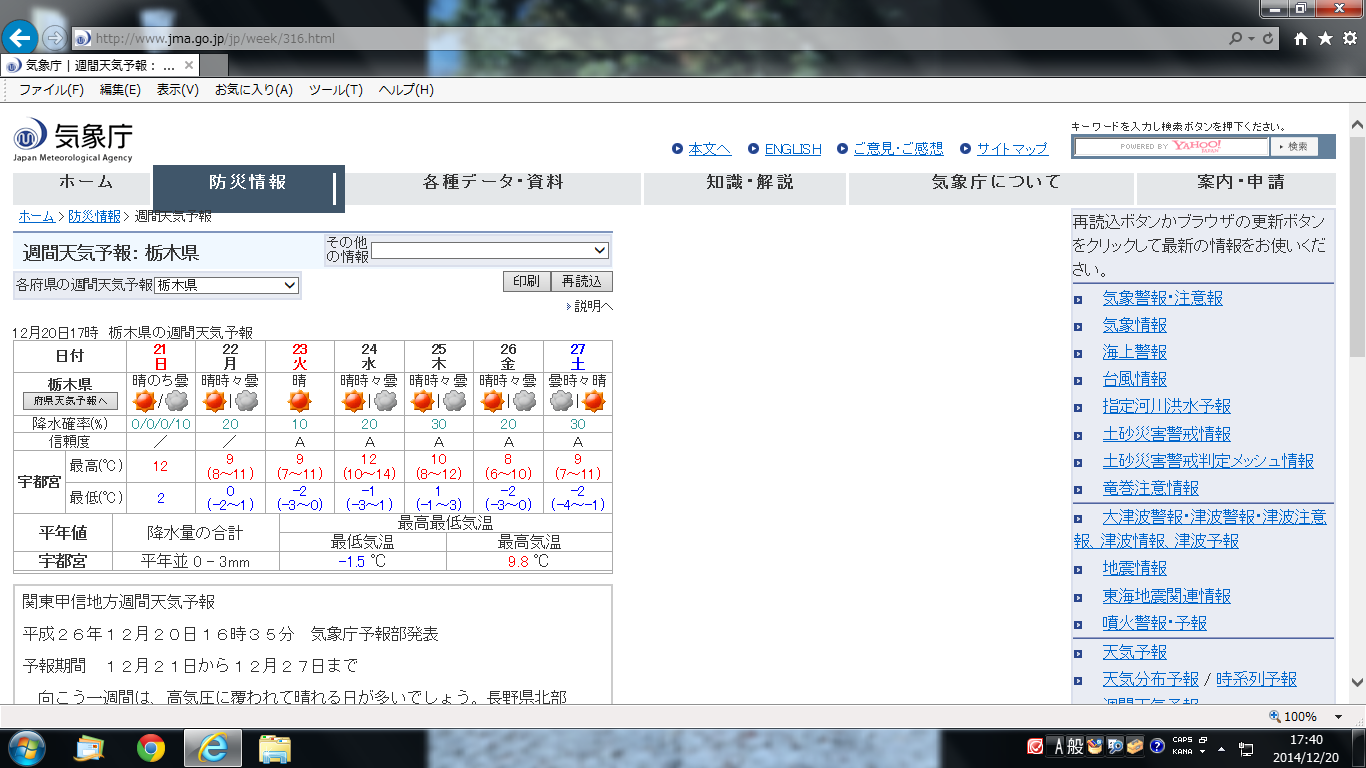The image size is (1366, 768).
Task: Follow the 気象警報・注意報 link
Action: pyautogui.click(x=1162, y=298)
